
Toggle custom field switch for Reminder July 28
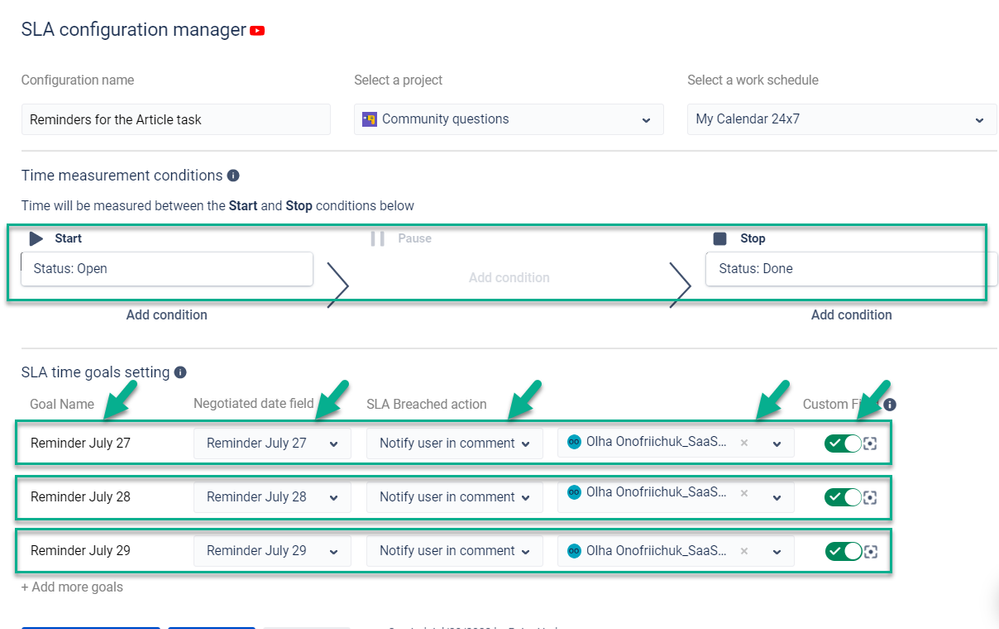click(843, 497)
